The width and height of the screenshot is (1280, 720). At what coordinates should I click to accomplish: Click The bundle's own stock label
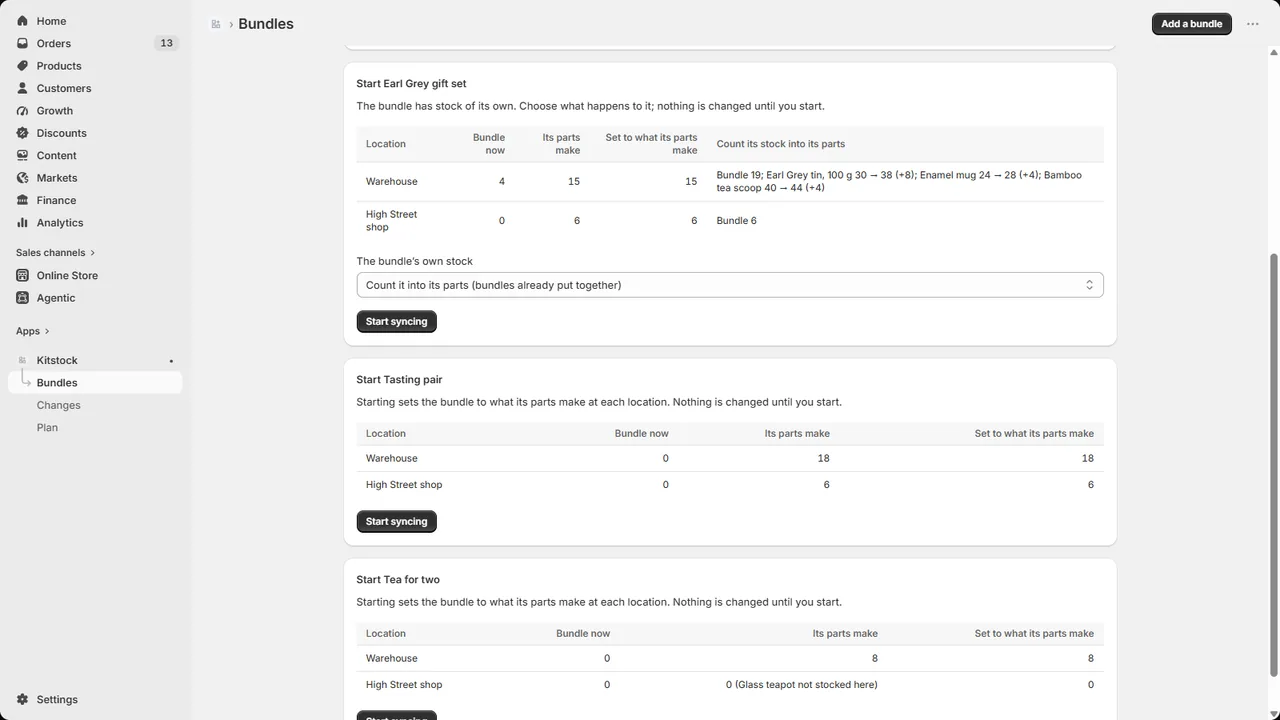click(415, 261)
